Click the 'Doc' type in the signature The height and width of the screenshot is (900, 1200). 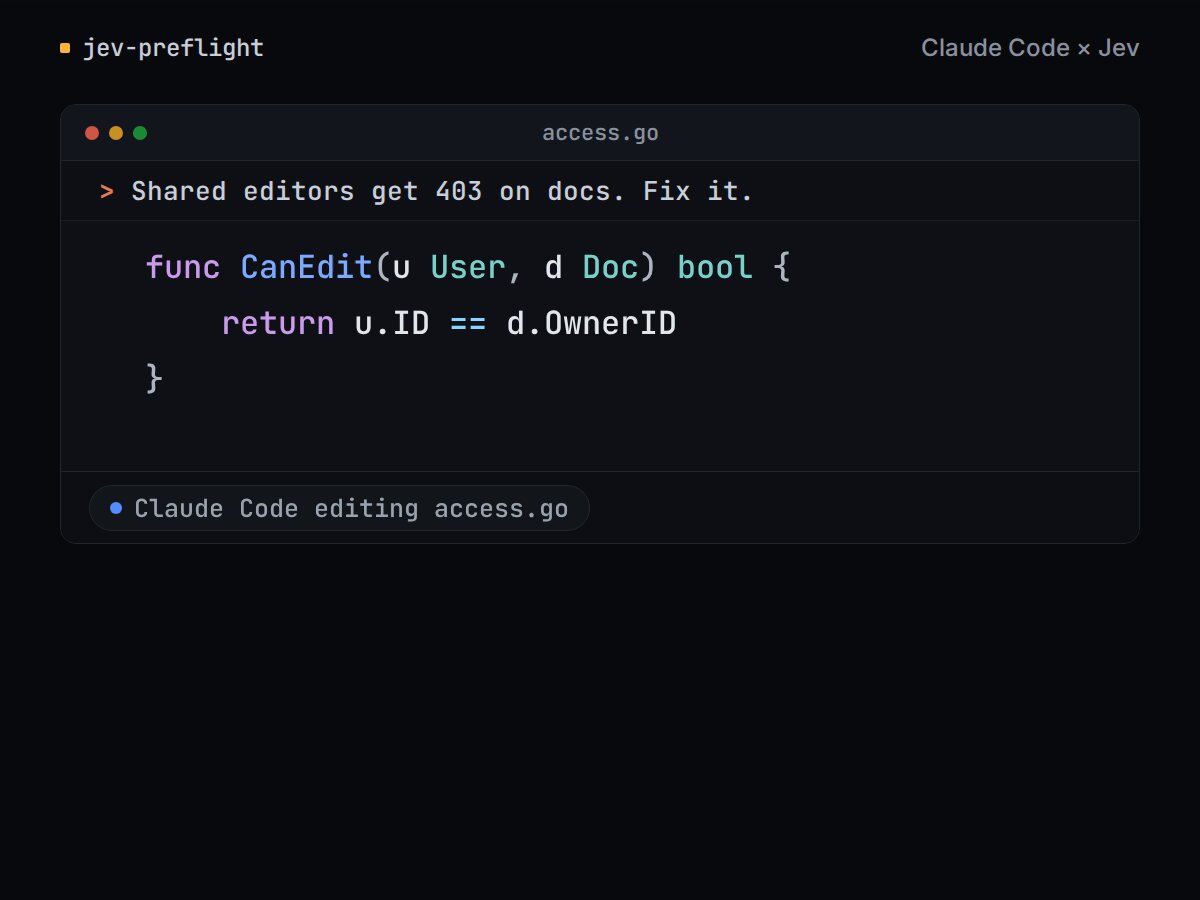pyautogui.click(x=610, y=268)
